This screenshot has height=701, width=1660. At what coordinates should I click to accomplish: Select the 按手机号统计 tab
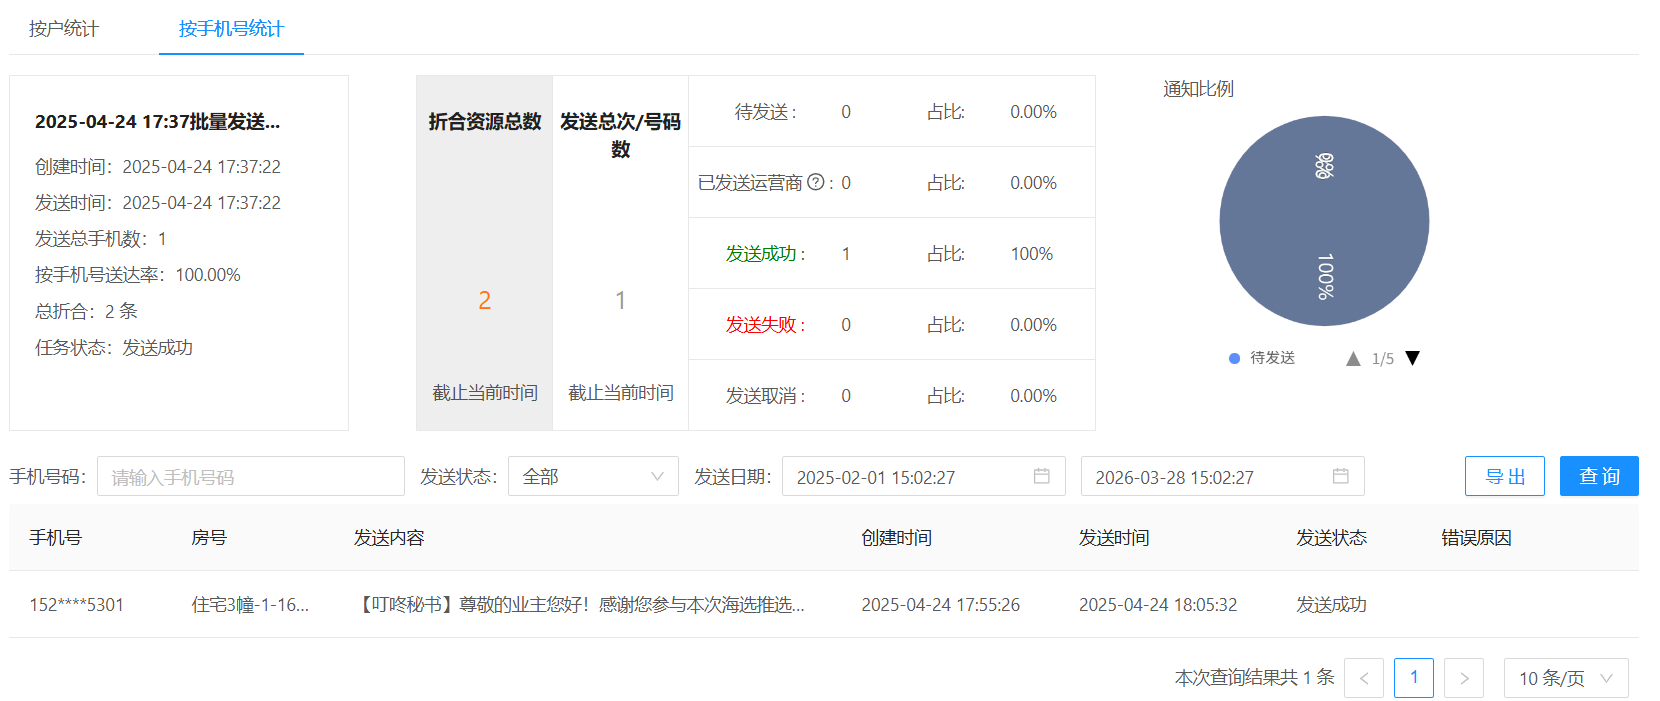(231, 28)
